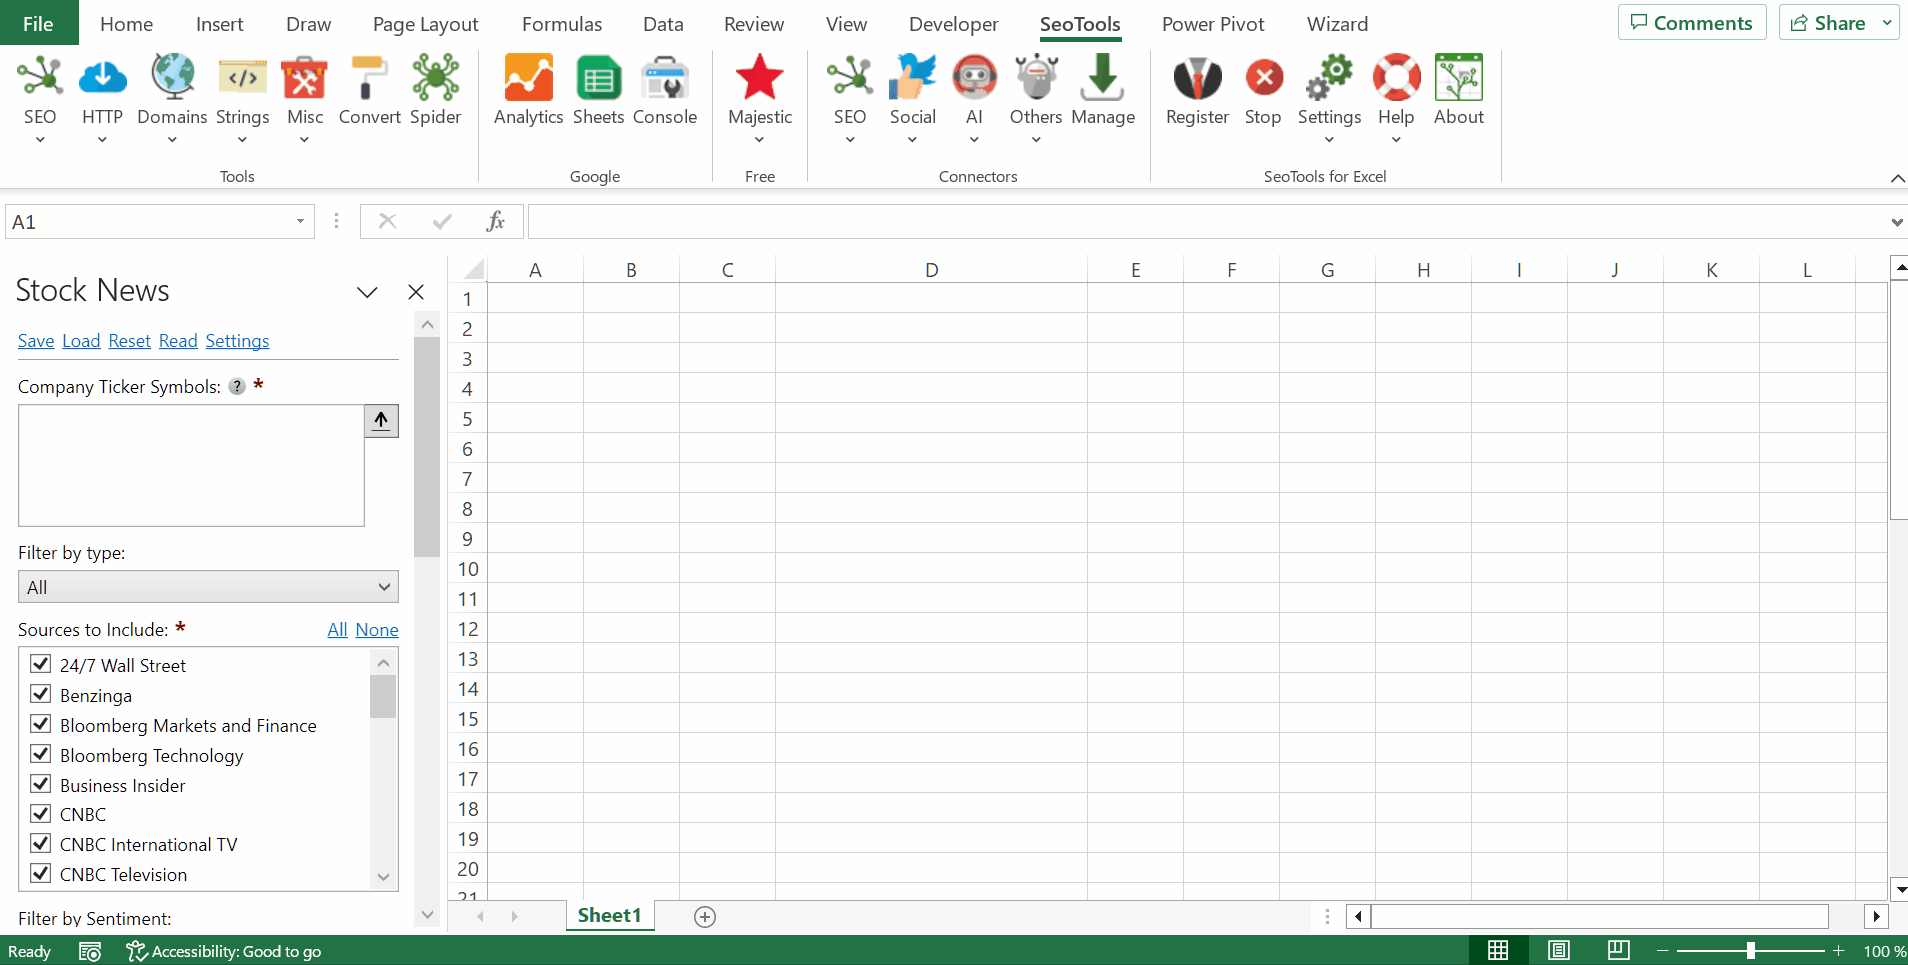Switch to Page Layout view in status bar
The height and width of the screenshot is (965, 1908).
click(x=1558, y=950)
